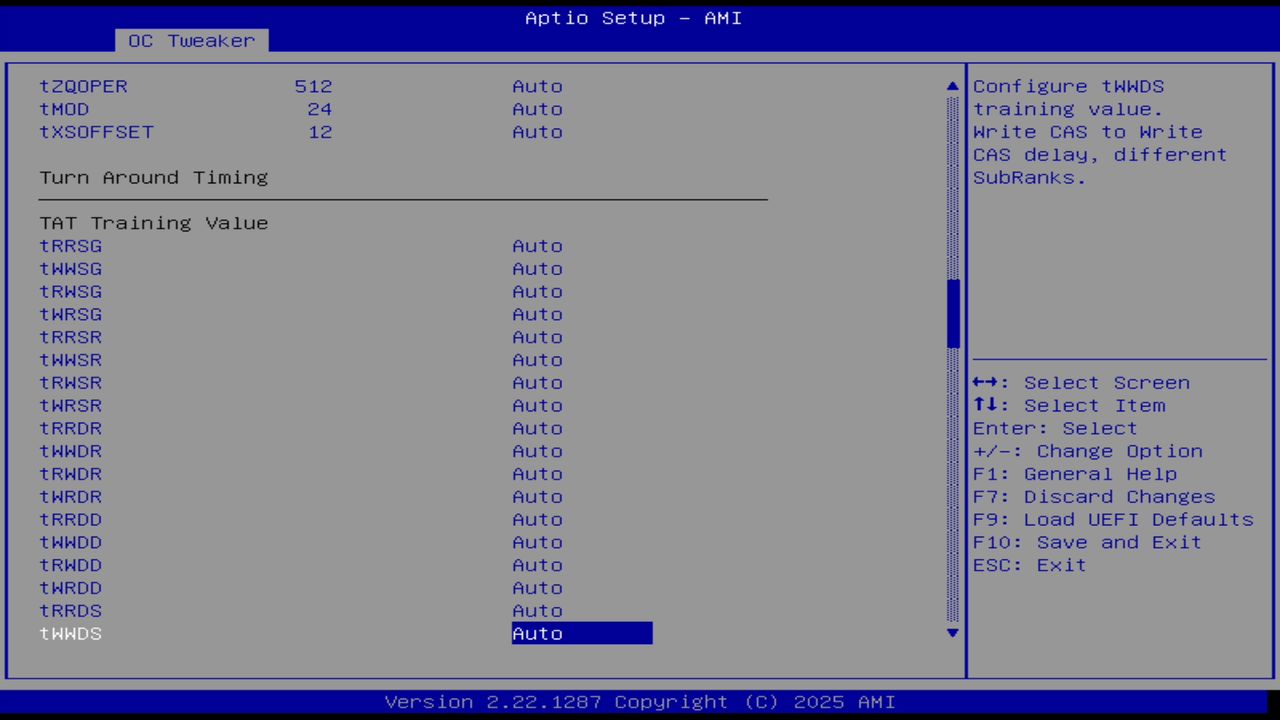
Task: Open the tWRSG Auto setting
Action: click(537, 315)
